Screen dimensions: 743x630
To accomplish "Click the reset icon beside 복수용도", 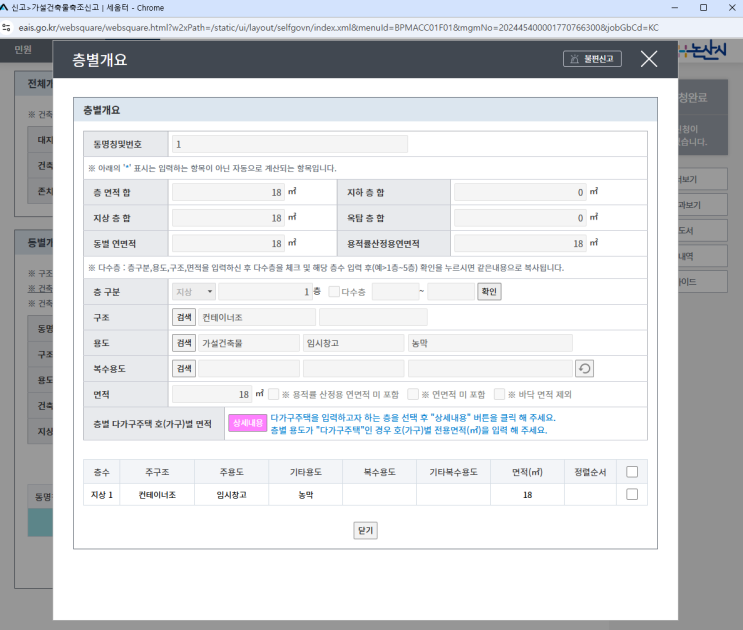I will tap(584, 369).
